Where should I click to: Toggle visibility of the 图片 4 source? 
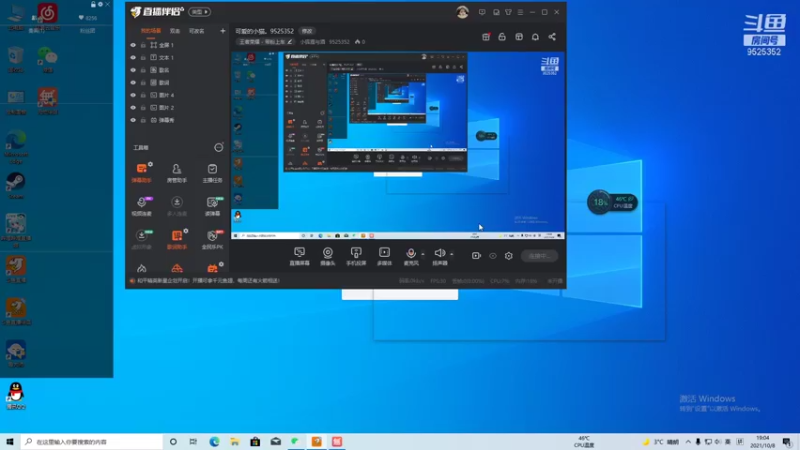point(133,95)
